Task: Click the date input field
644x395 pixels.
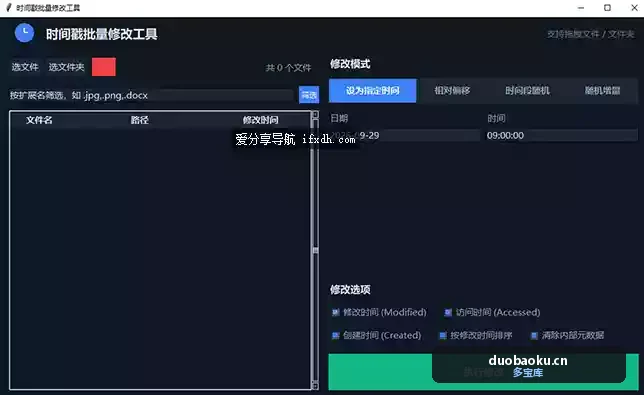Action: 405,135
